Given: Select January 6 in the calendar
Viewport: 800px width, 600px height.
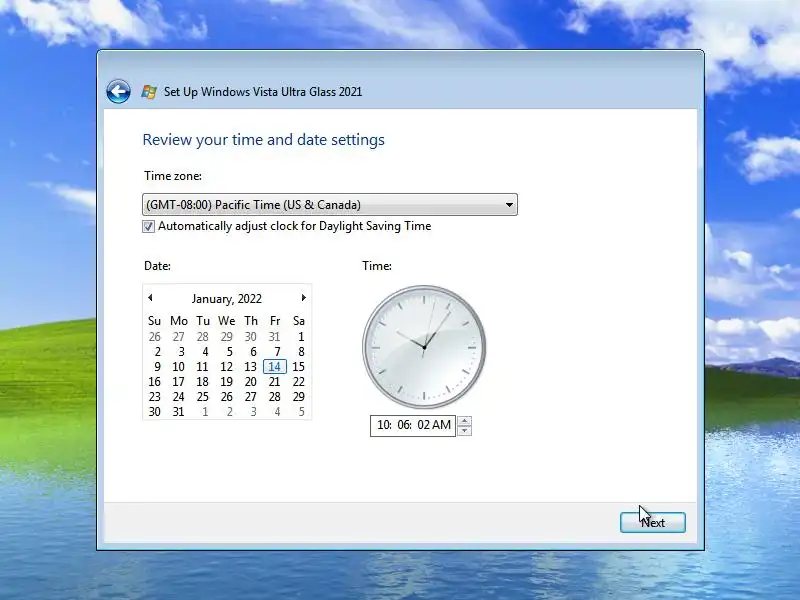Looking at the screenshot, I should [253, 352].
